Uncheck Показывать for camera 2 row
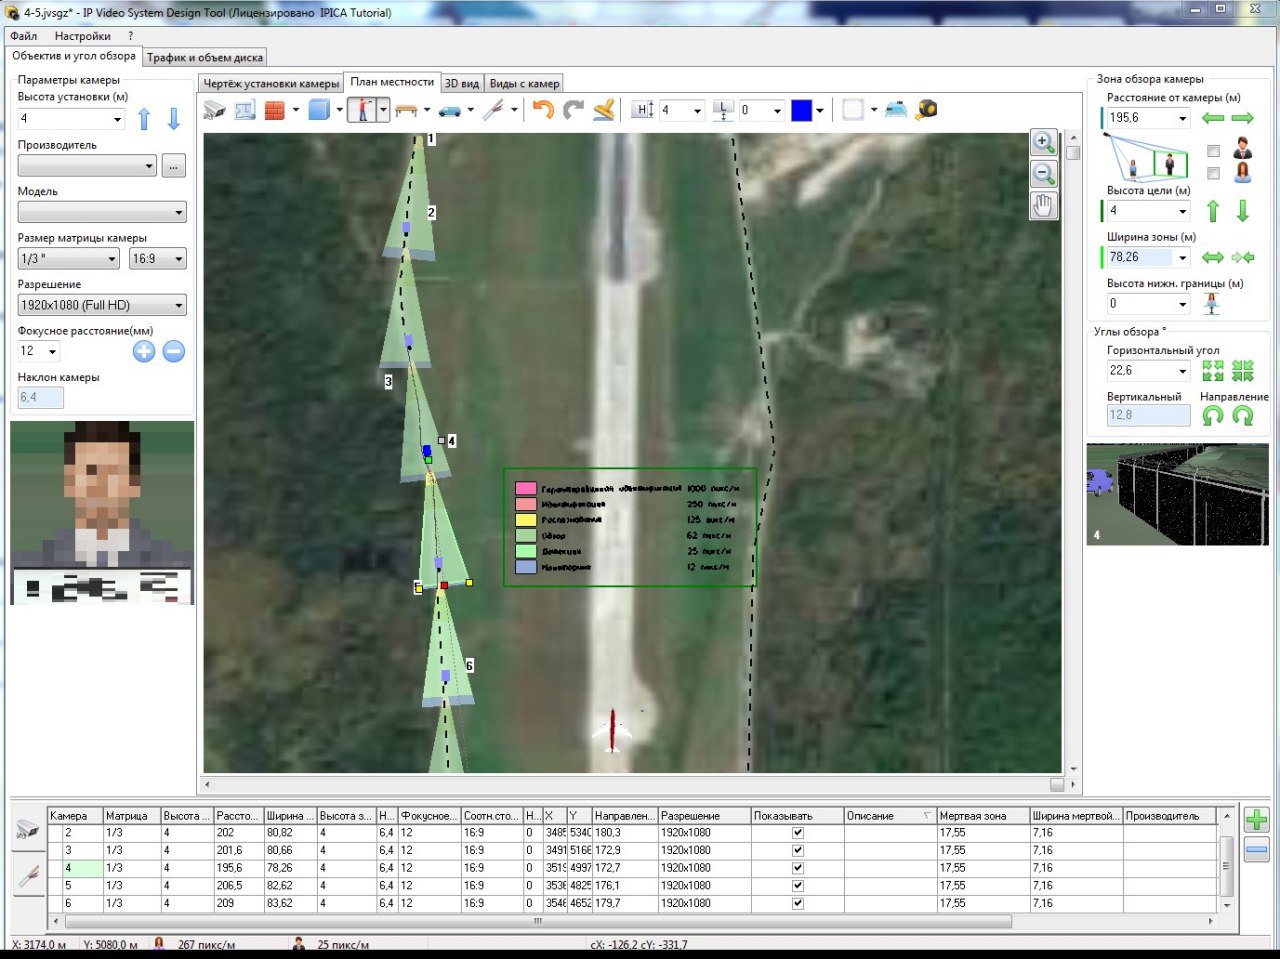 coord(797,832)
